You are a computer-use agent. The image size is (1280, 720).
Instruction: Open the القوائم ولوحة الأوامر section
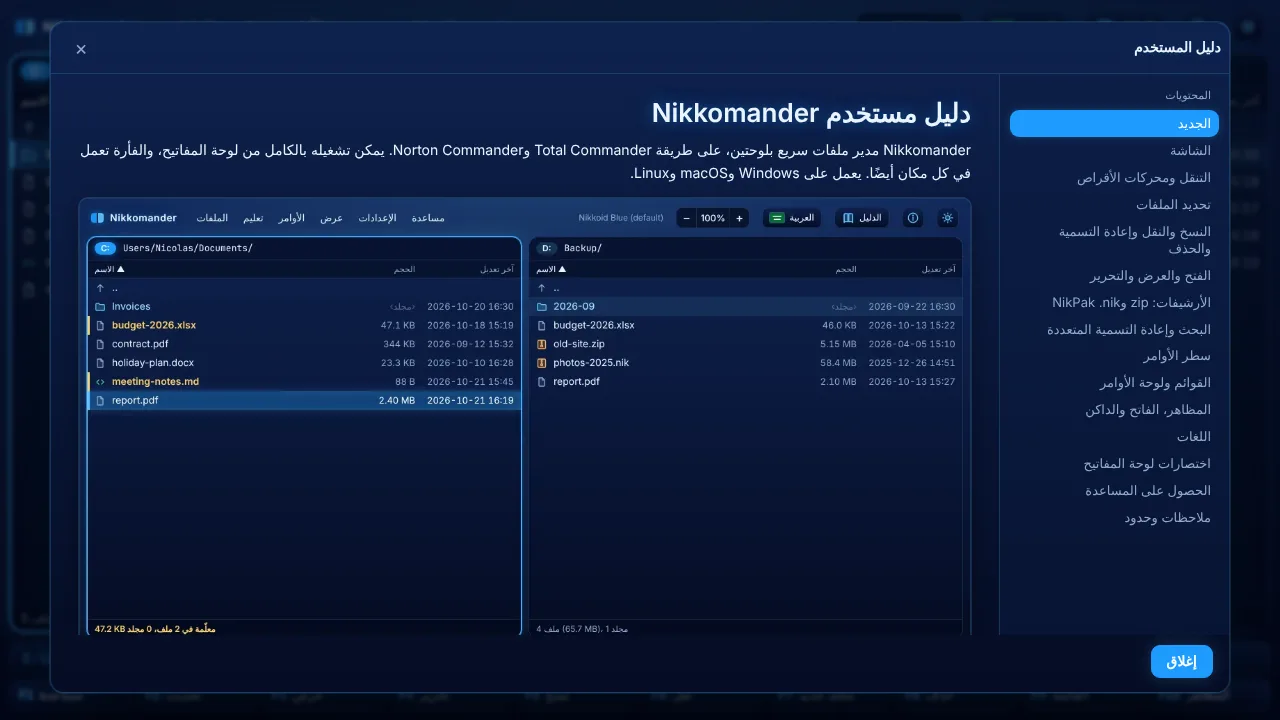(x=1114, y=384)
